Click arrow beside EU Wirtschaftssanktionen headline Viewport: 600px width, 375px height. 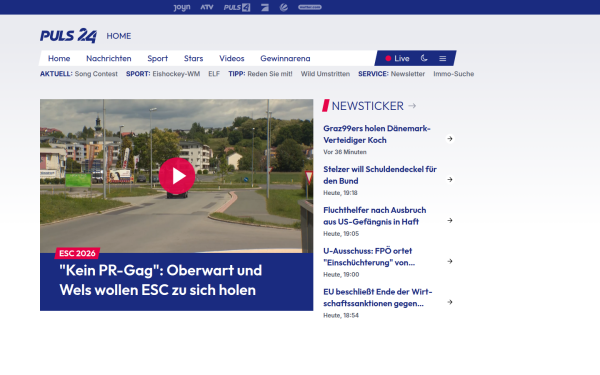[x=450, y=302]
